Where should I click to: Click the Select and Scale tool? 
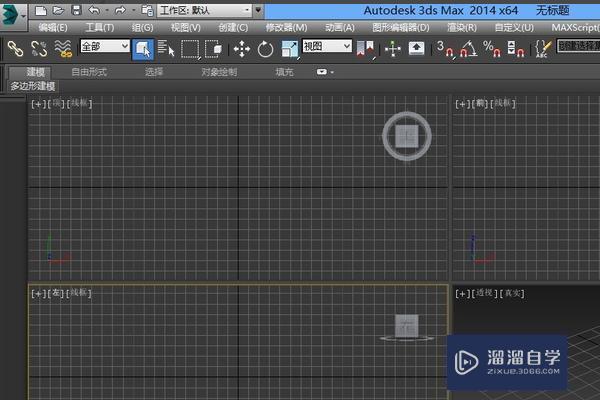(x=289, y=47)
